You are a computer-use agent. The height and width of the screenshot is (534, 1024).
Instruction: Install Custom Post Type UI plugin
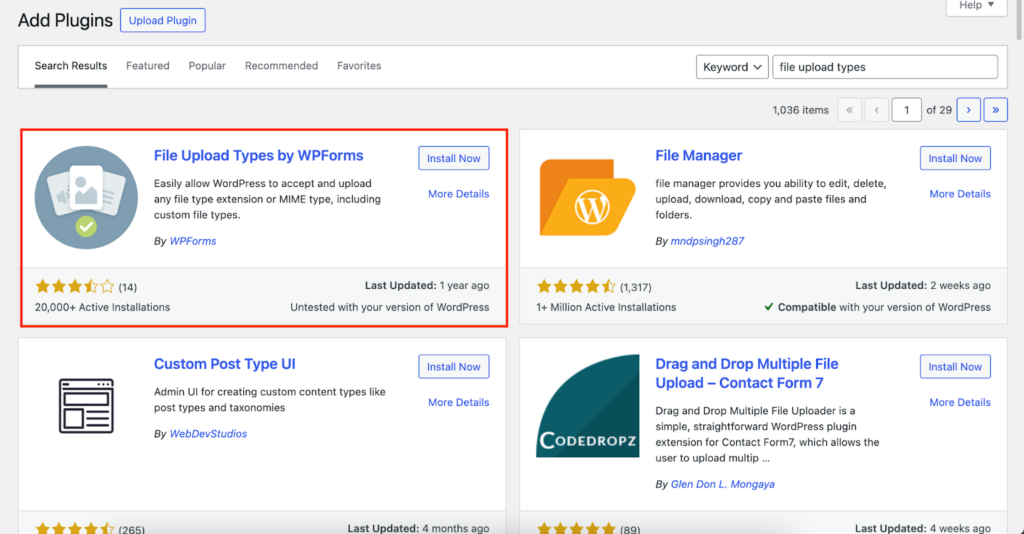(x=454, y=366)
